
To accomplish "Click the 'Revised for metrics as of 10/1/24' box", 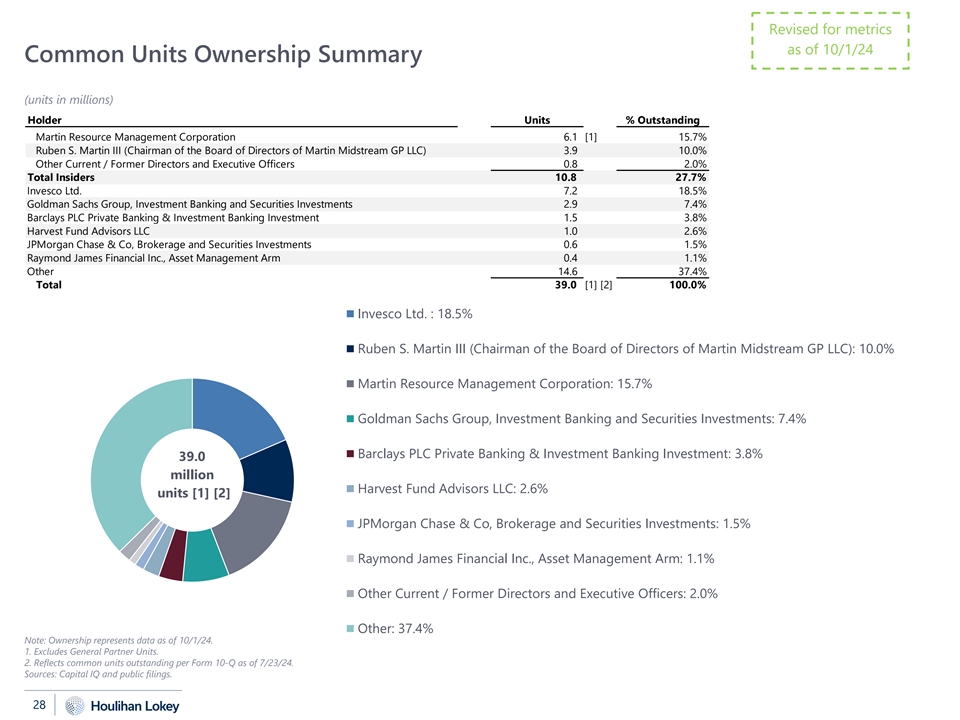I will [831, 40].
